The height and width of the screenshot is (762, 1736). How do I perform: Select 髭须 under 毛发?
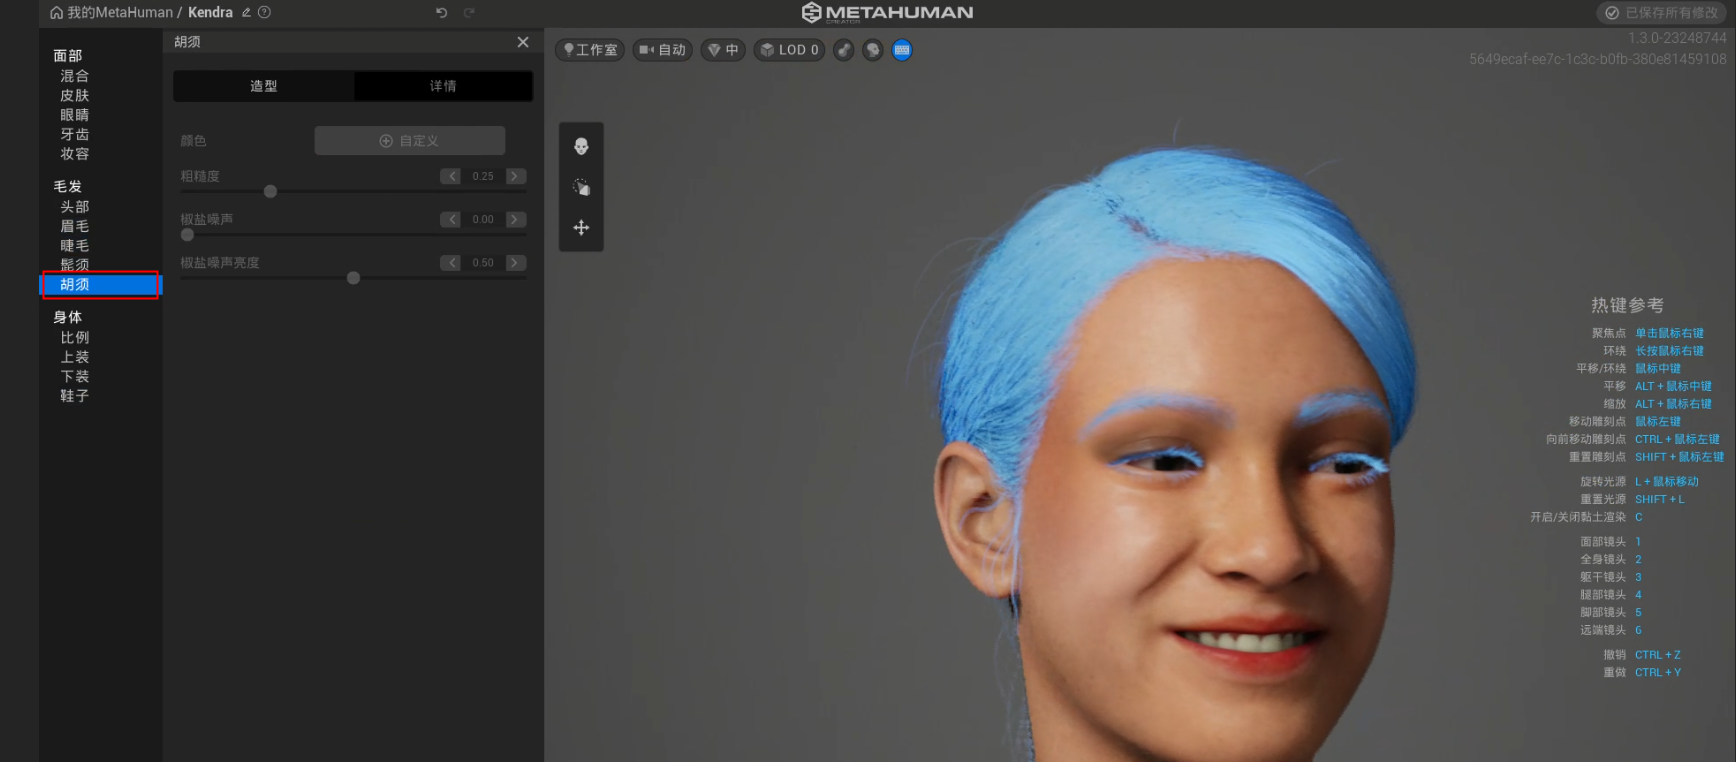pyautogui.click(x=75, y=264)
